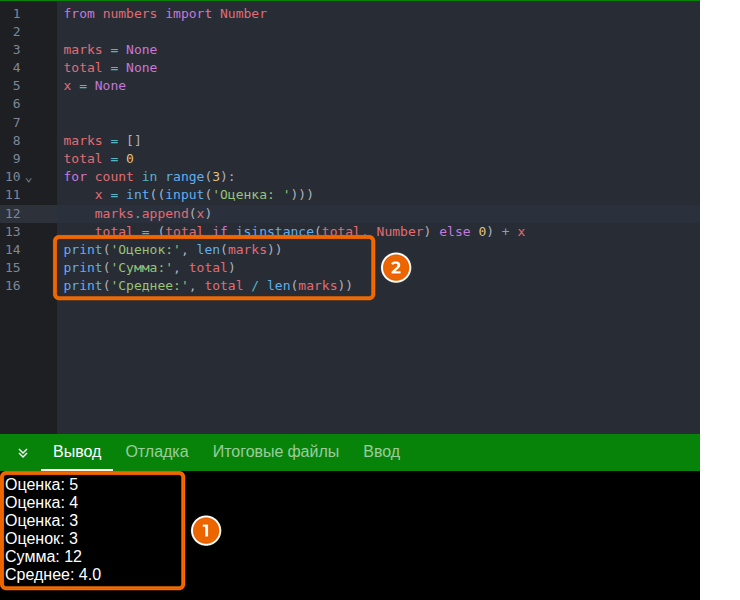Screen dimensions: 740x600
Task: Click the 'marks = None' code line
Action: pos(110,50)
